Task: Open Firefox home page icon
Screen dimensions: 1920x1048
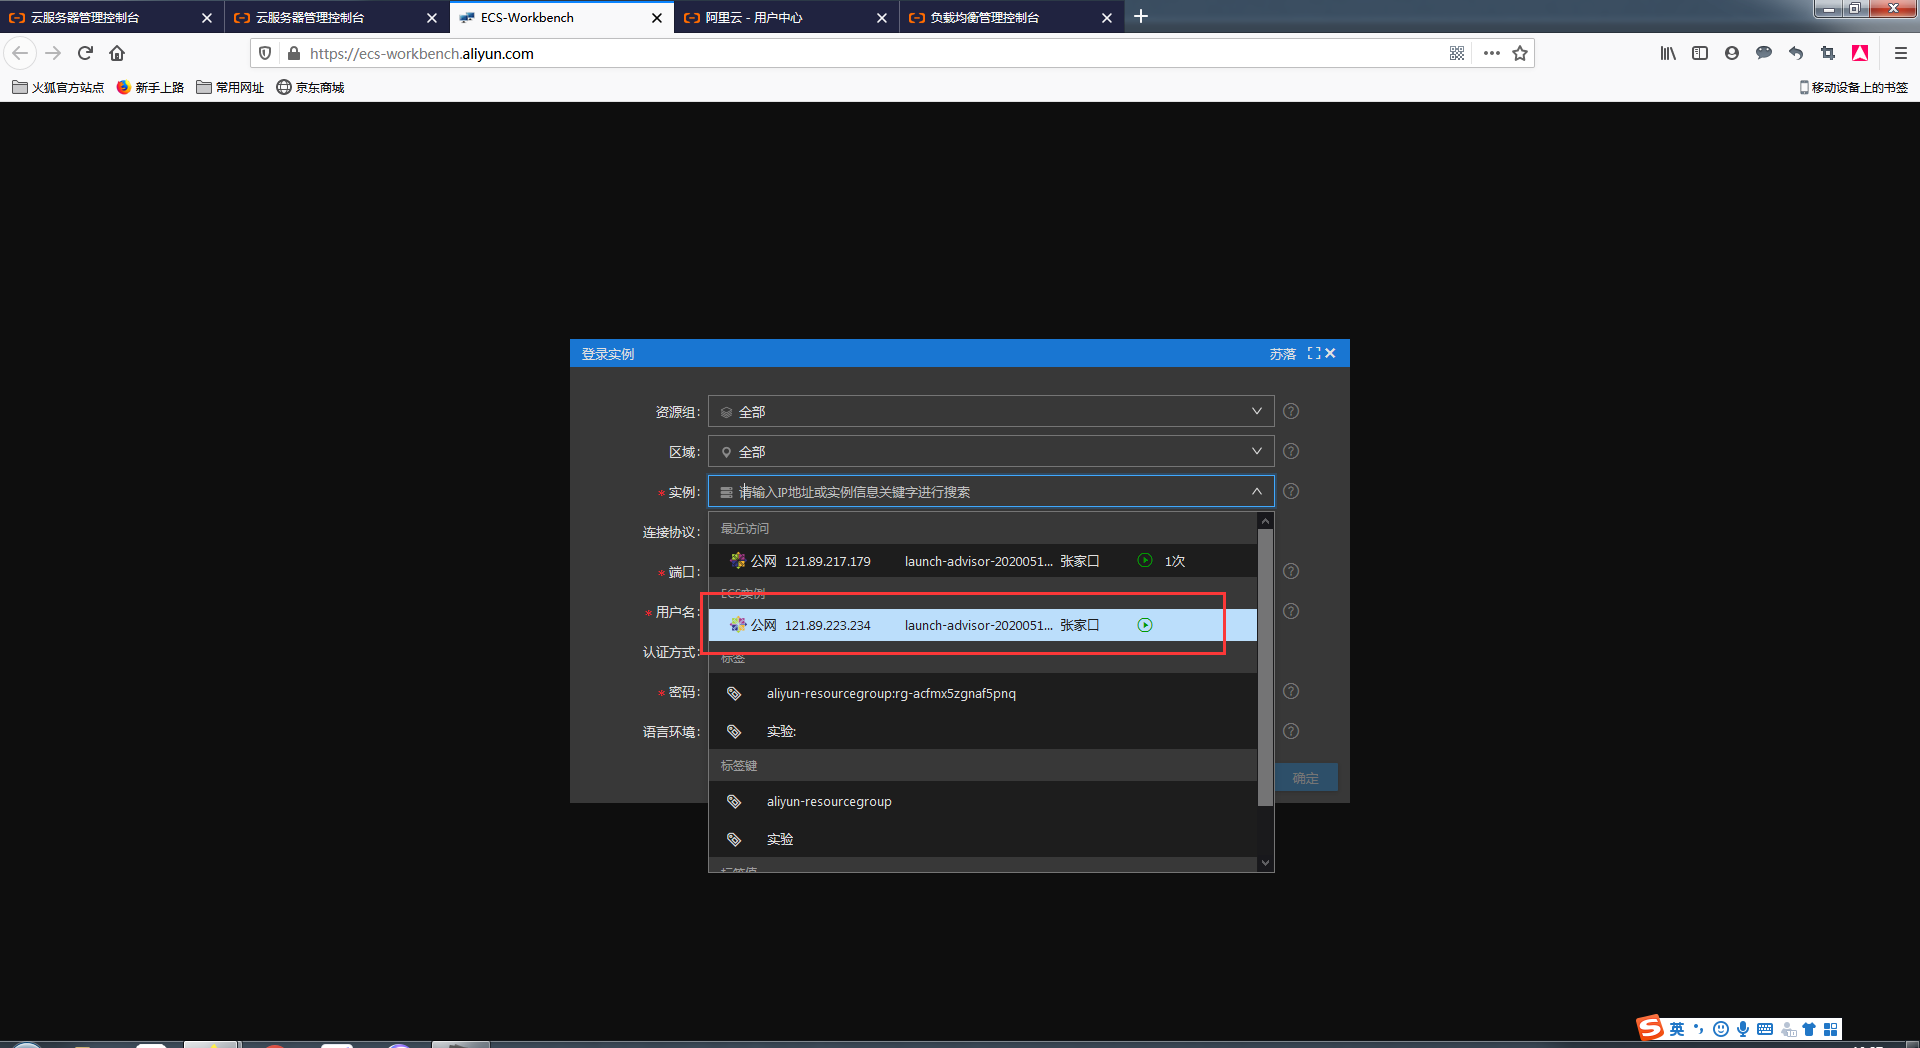Action: tap(117, 53)
